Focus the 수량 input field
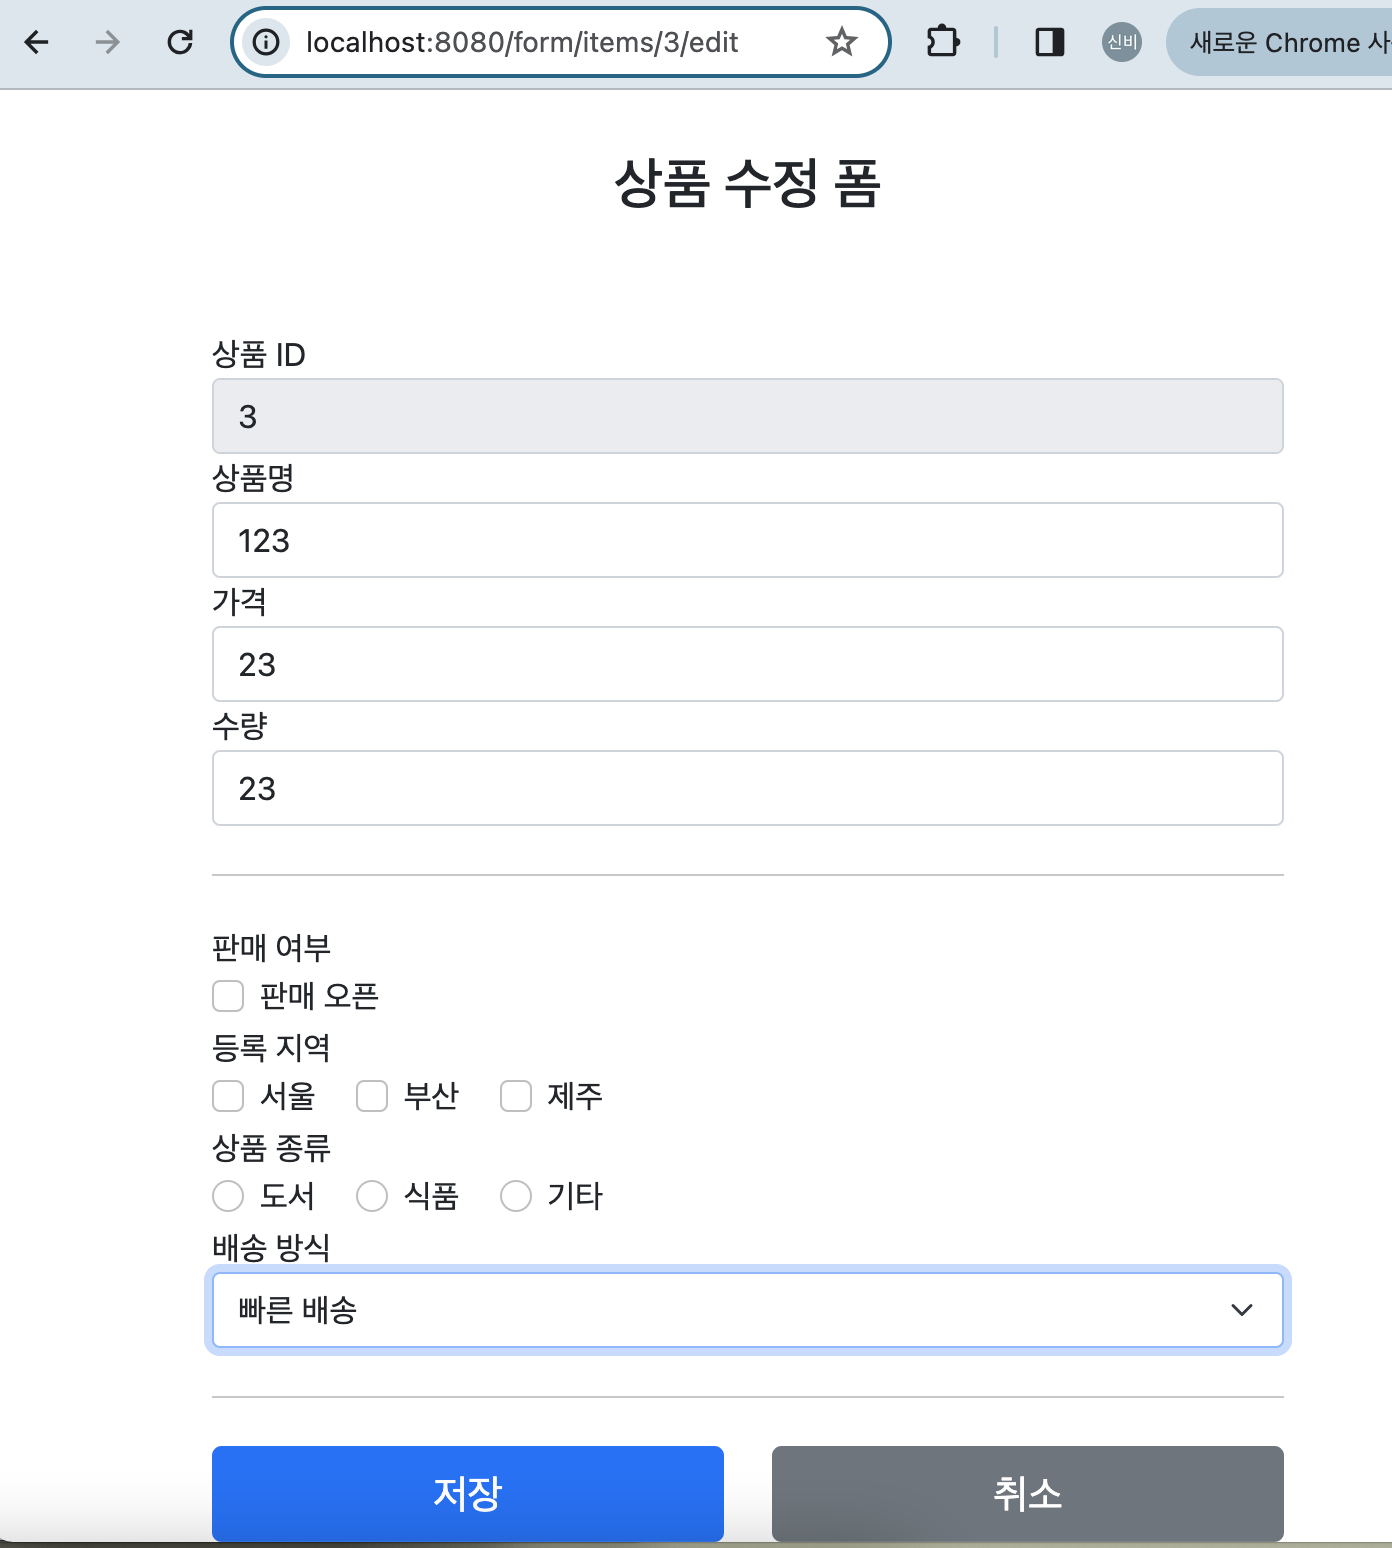 coord(748,788)
